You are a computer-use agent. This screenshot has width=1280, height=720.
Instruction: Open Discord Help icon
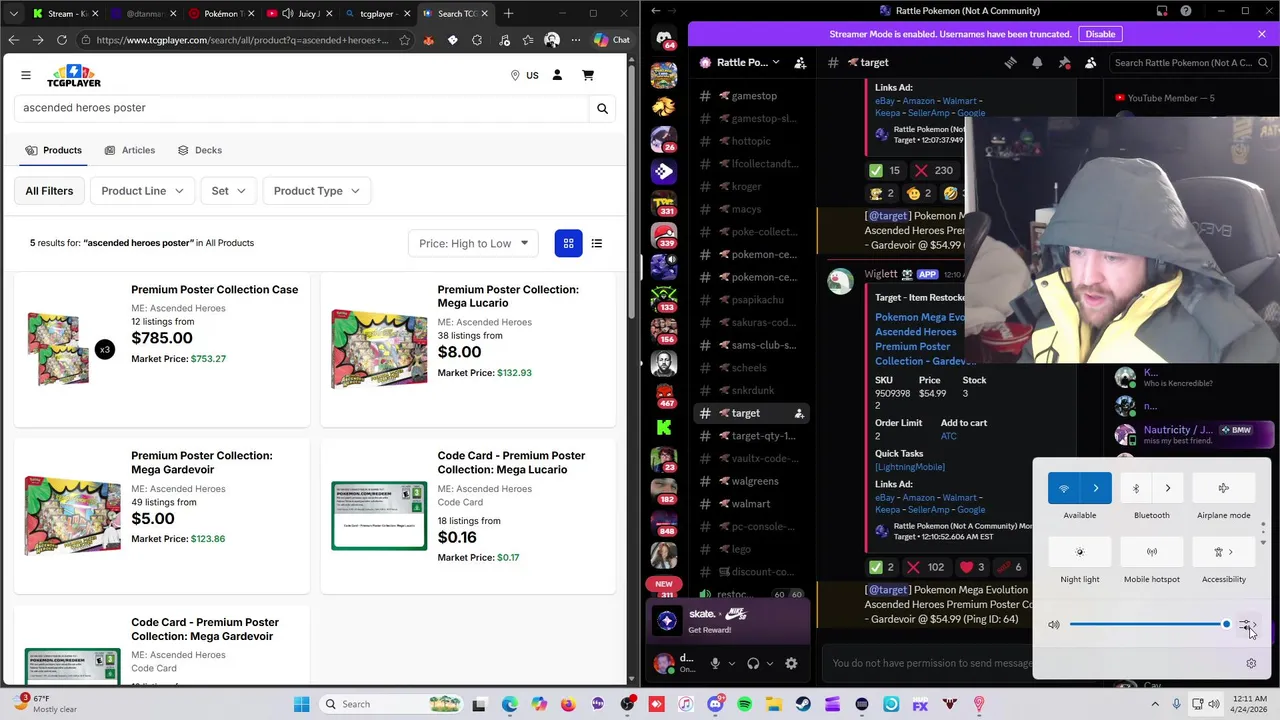1186,11
